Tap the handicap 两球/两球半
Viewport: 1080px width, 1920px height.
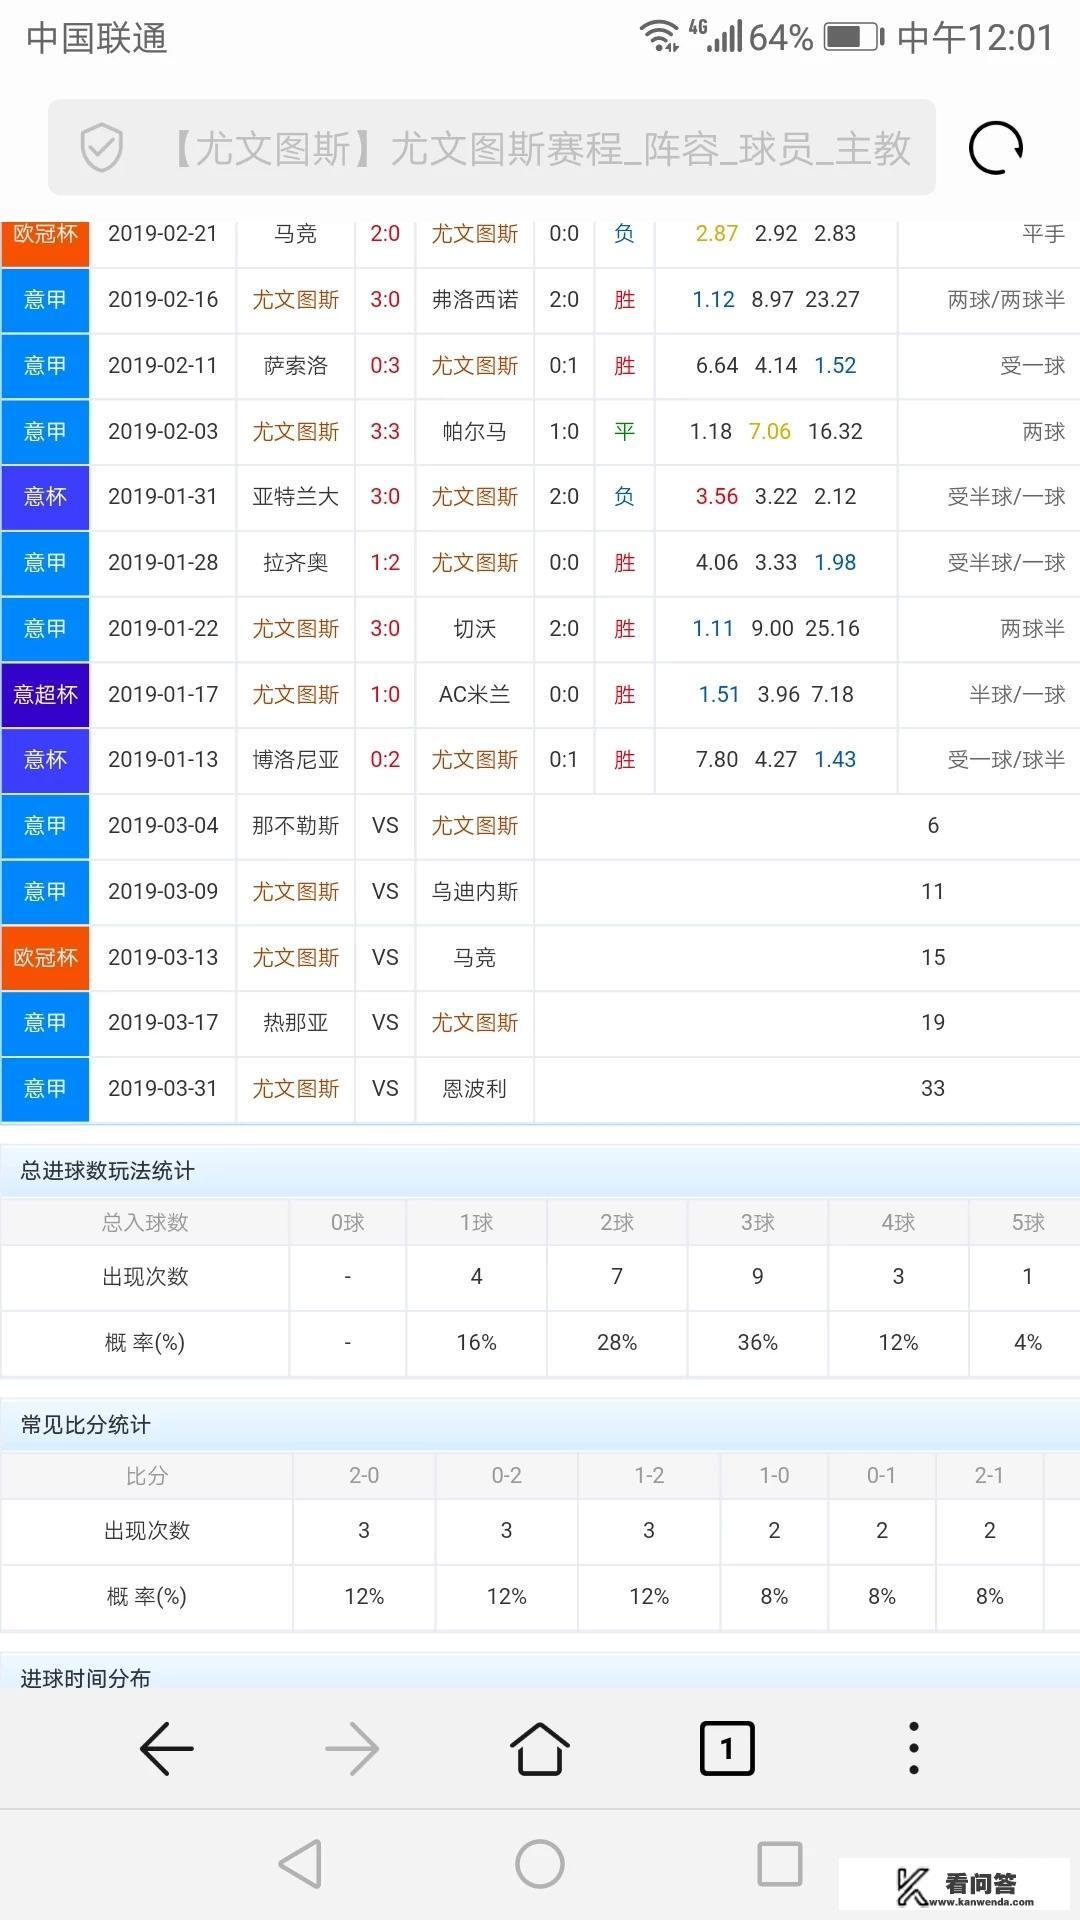click(x=1006, y=300)
